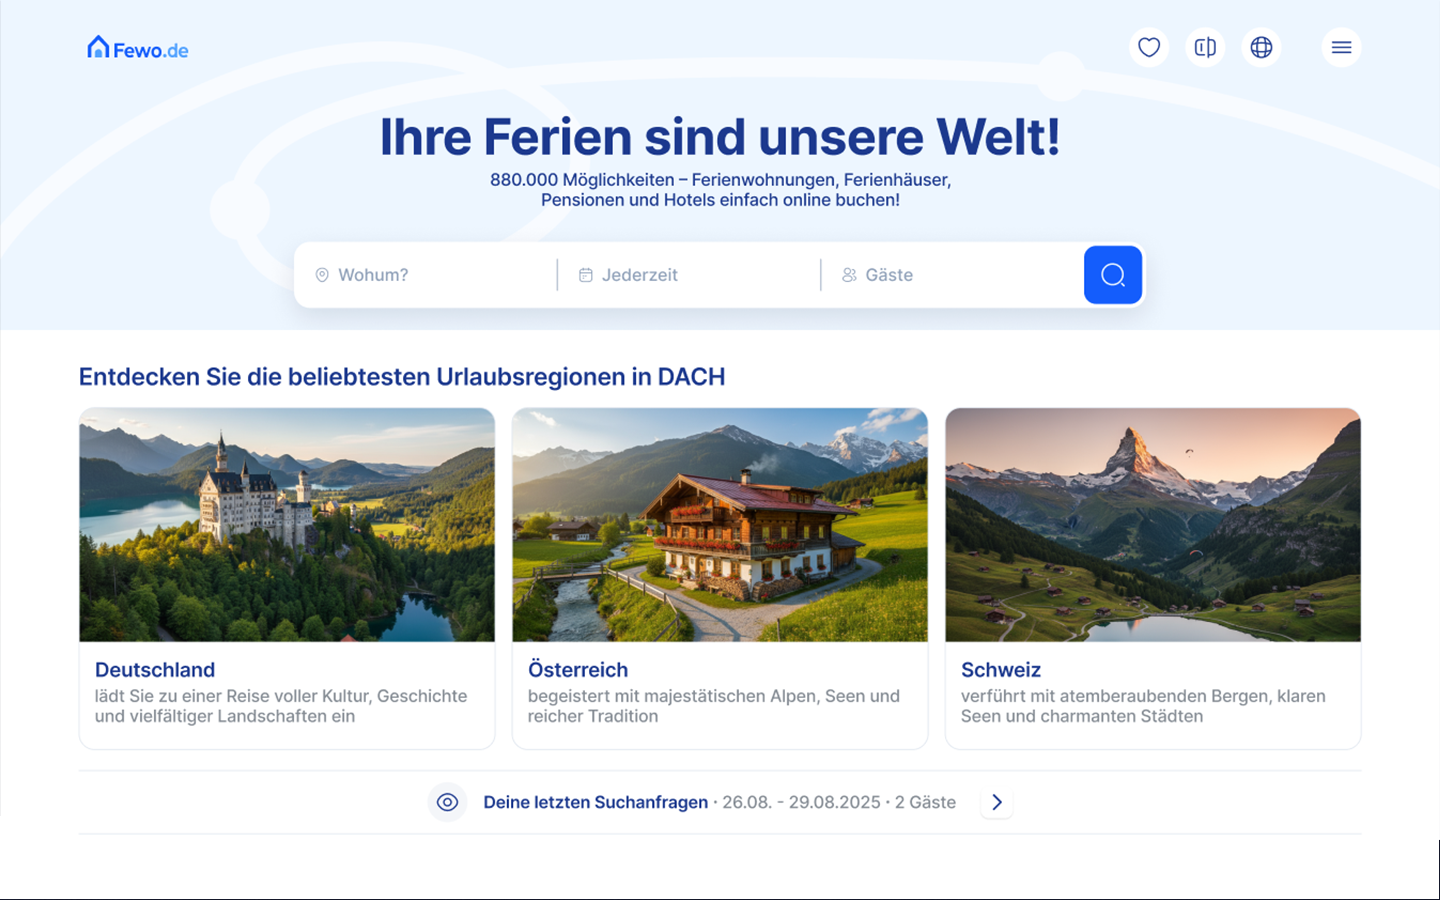Open the Deutschland castle image
Screen dimensions: 1440x900
coord(287,525)
